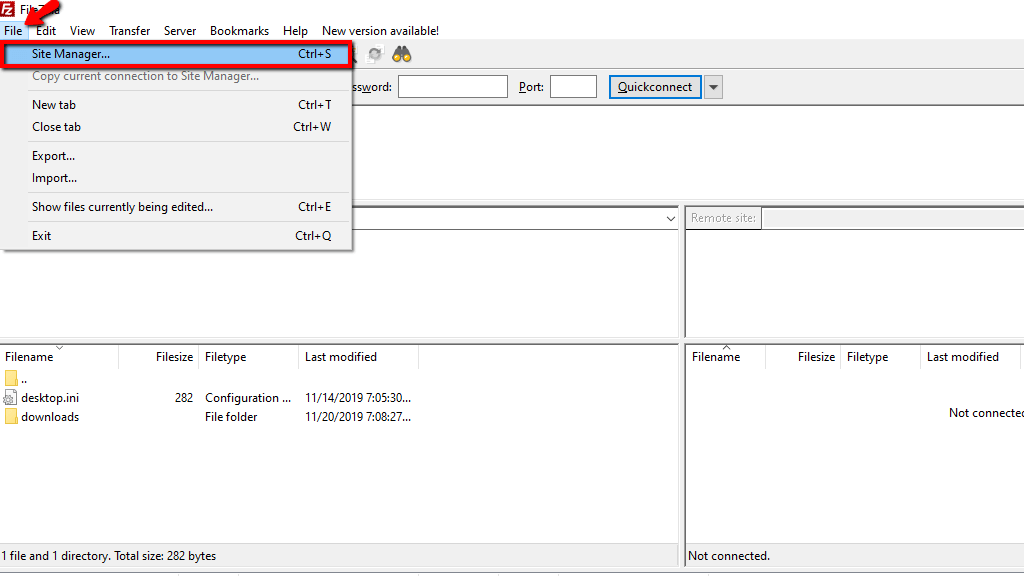Sort local files by Filename column
This screenshot has height=576, width=1024.
tap(59, 357)
